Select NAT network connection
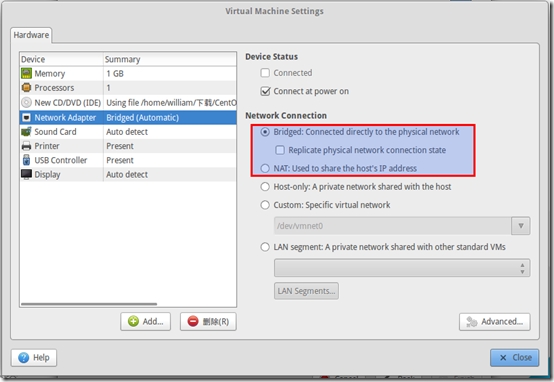 [x=265, y=168]
